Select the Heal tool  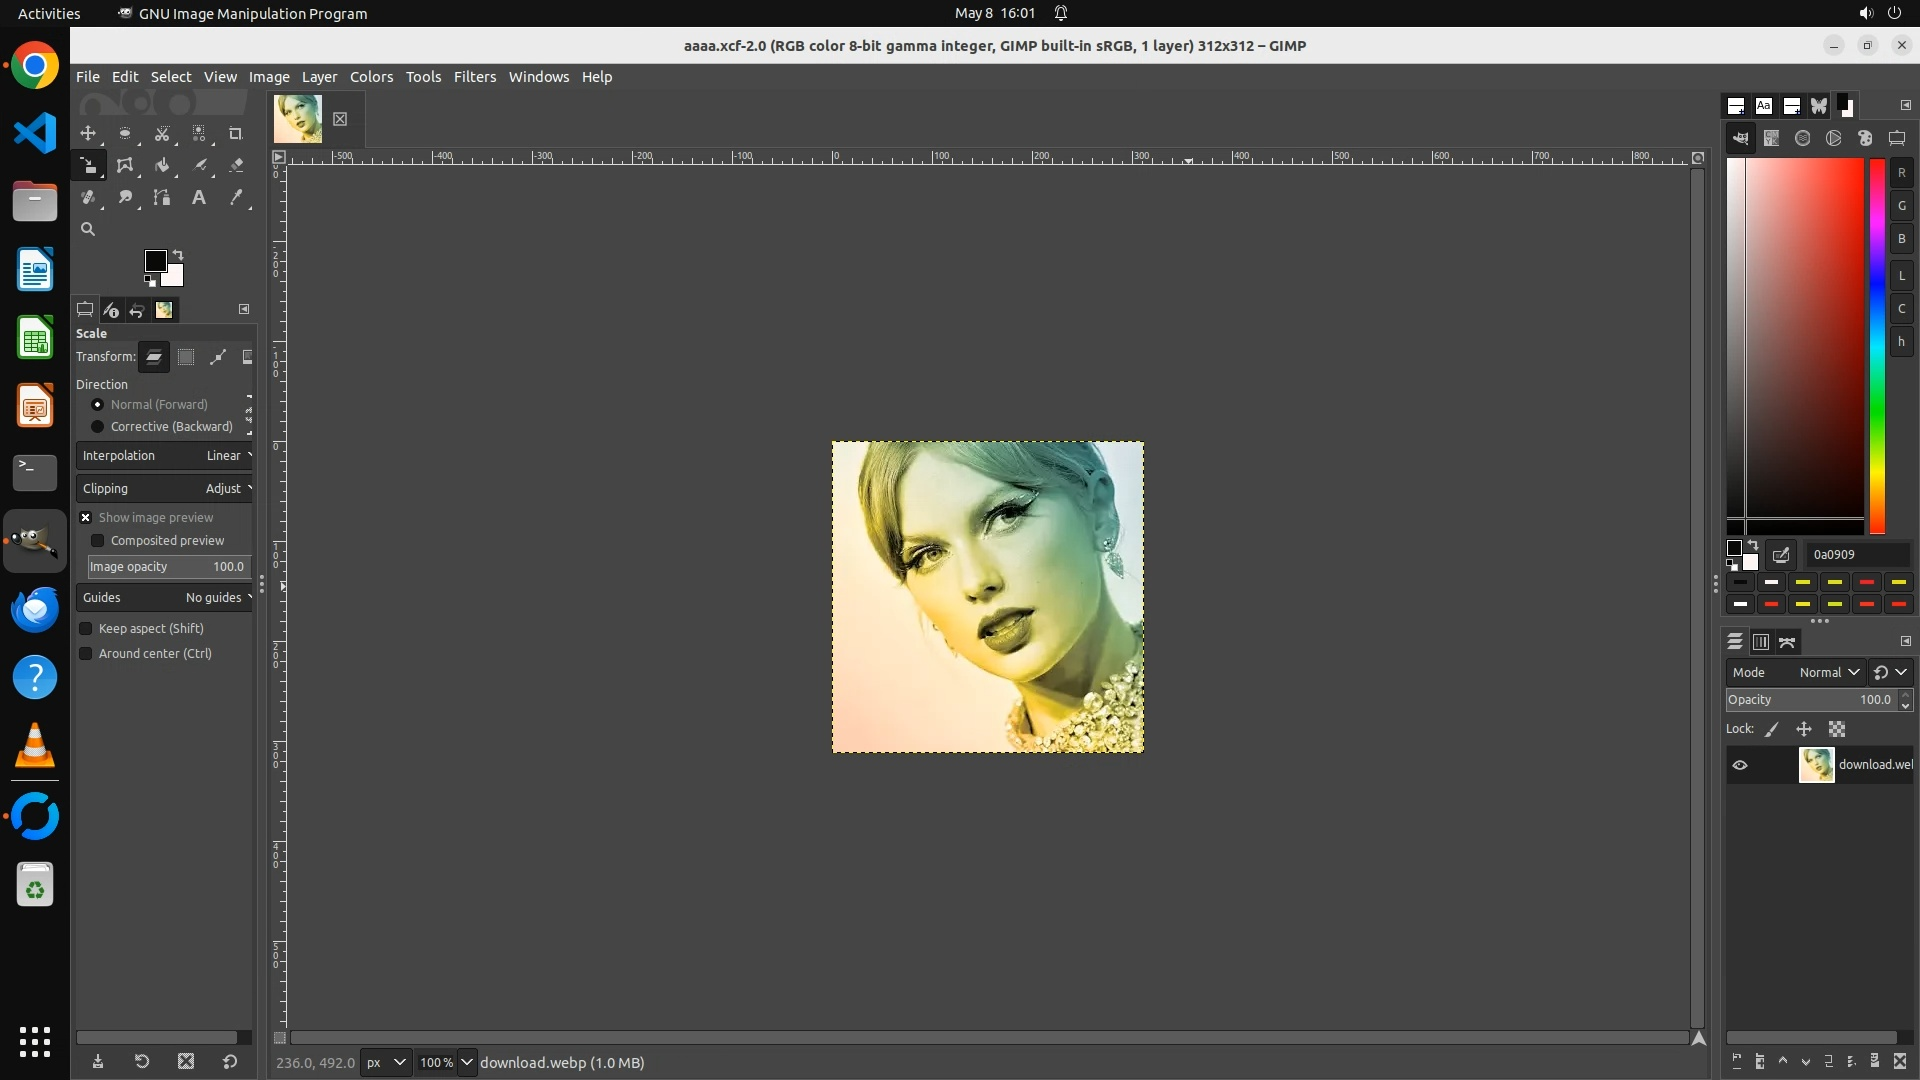pos(88,197)
